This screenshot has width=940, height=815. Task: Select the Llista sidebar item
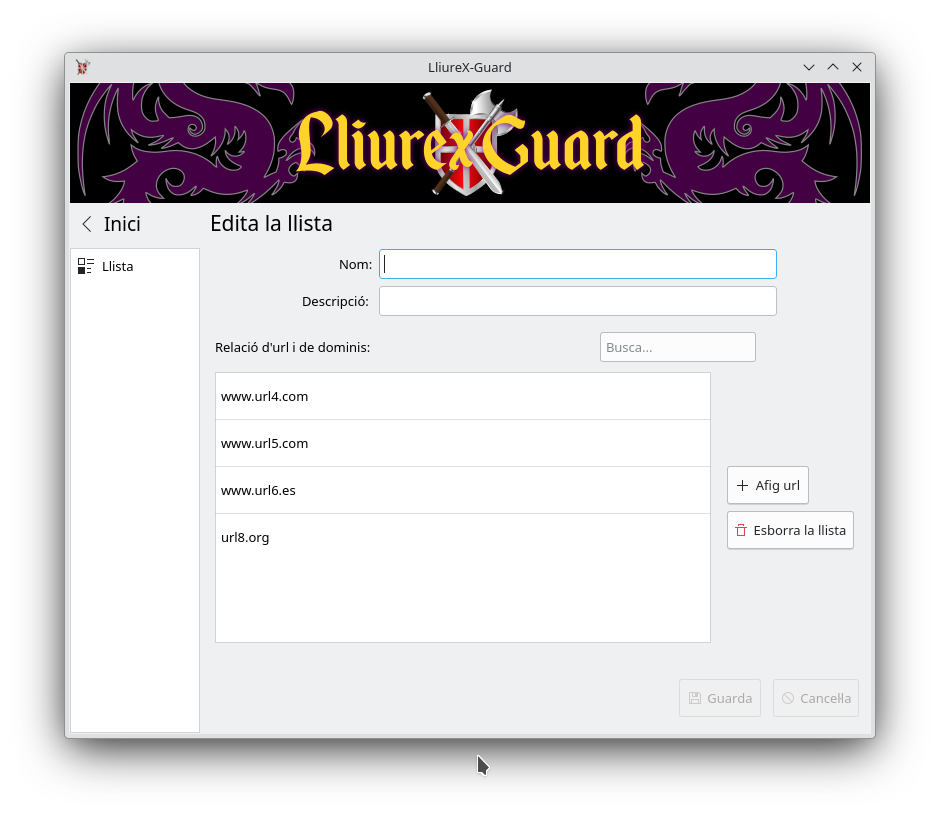[x=135, y=266]
